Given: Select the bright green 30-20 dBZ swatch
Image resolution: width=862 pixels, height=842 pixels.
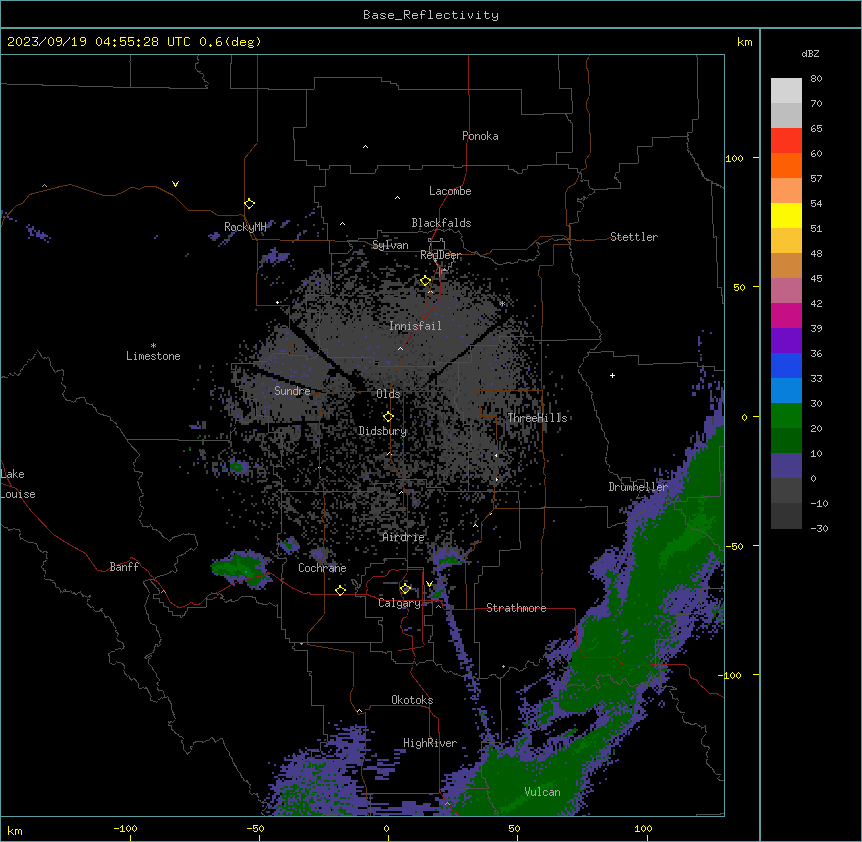Looking at the screenshot, I should pyautogui.click(x=786, y=416).
